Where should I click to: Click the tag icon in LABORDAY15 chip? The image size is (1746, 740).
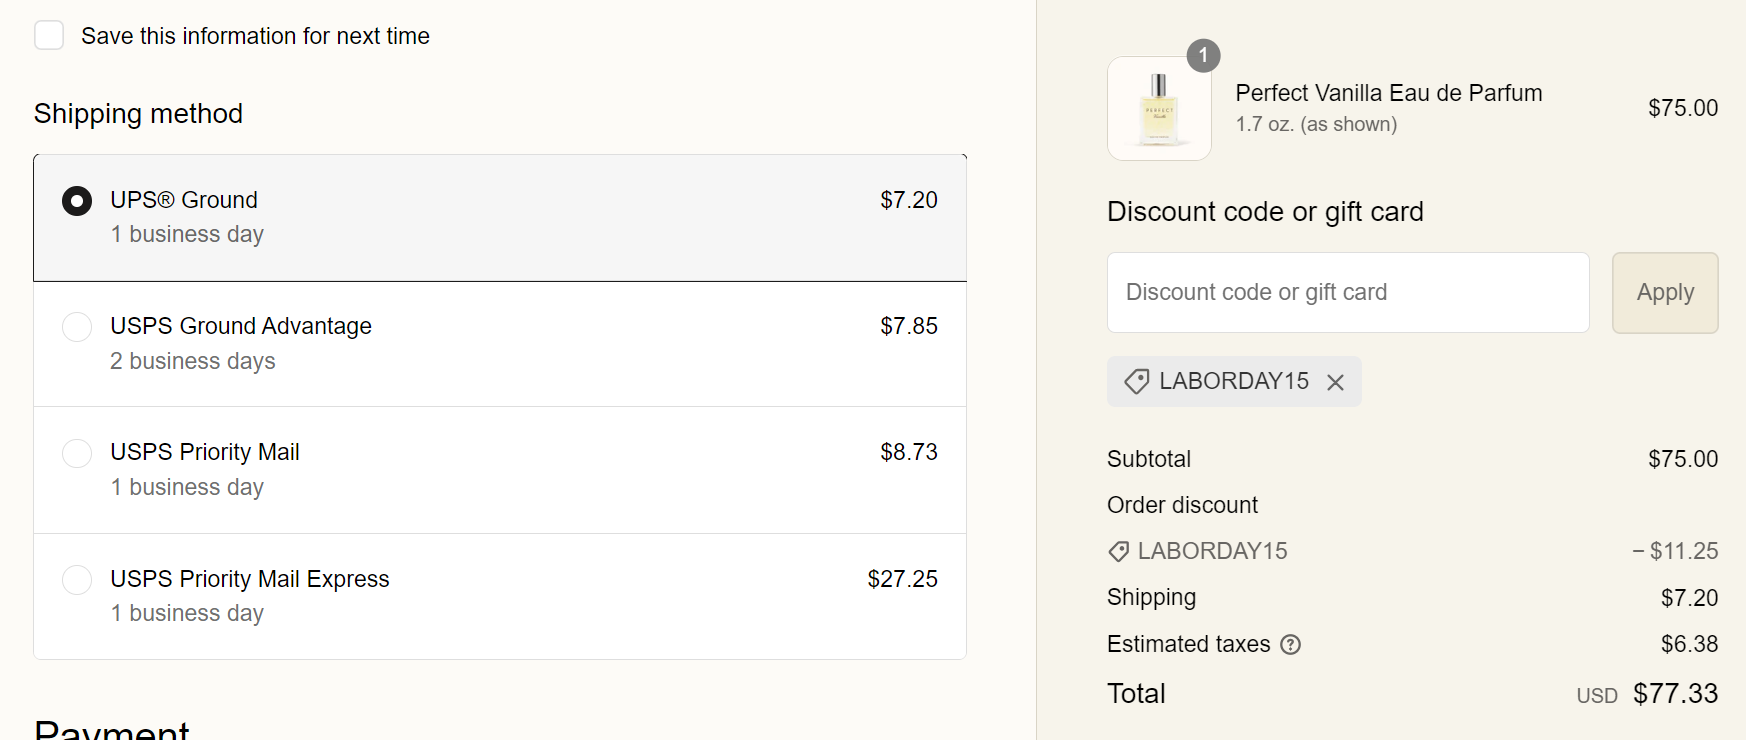point(1136,381)
